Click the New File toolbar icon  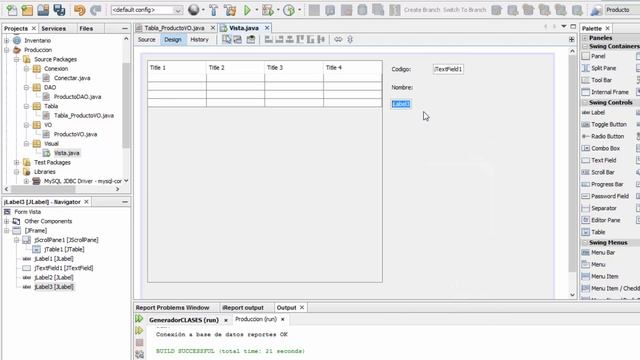[12, 10]
